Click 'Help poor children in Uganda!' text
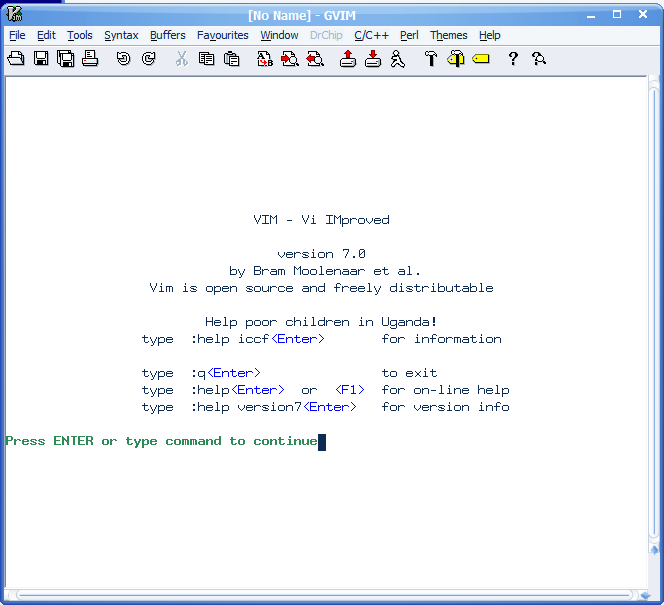Screen dimensions: 664x605 pos(321,322)
